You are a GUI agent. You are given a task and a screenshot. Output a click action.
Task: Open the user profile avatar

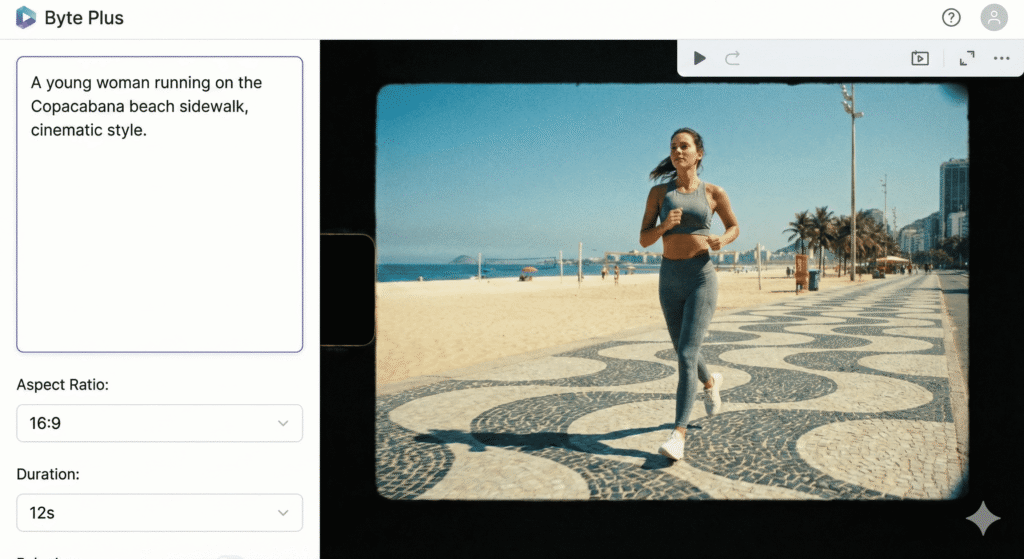[993, 18]
